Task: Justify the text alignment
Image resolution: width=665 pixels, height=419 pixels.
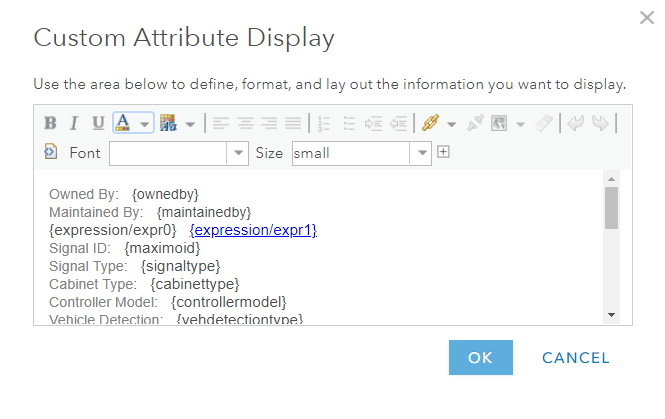Action: pyautogui.click(x=293, y=123)
